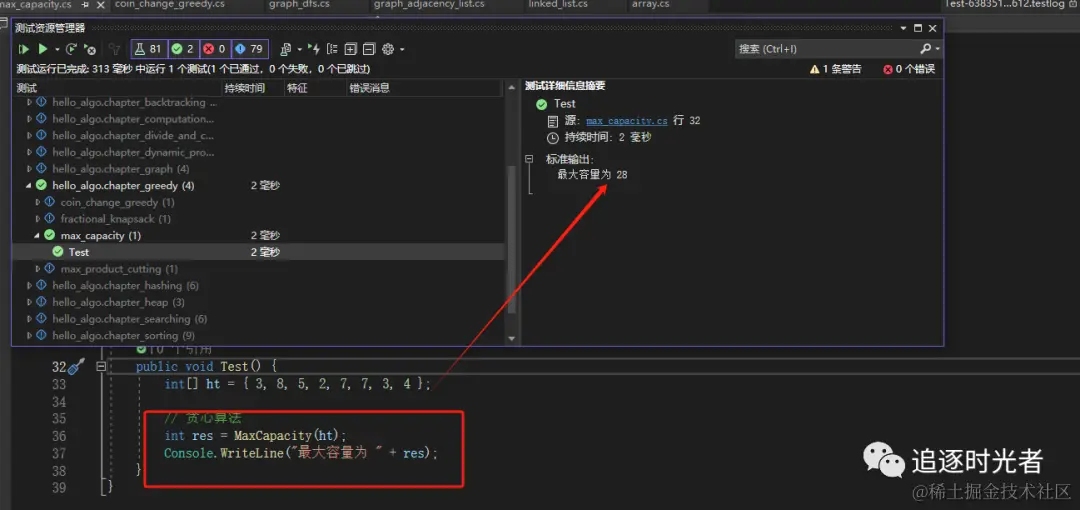Toggle the passed tests filter showing 2
The height and width of the screenshot is (510, 1080).
[x=183, y=49]
